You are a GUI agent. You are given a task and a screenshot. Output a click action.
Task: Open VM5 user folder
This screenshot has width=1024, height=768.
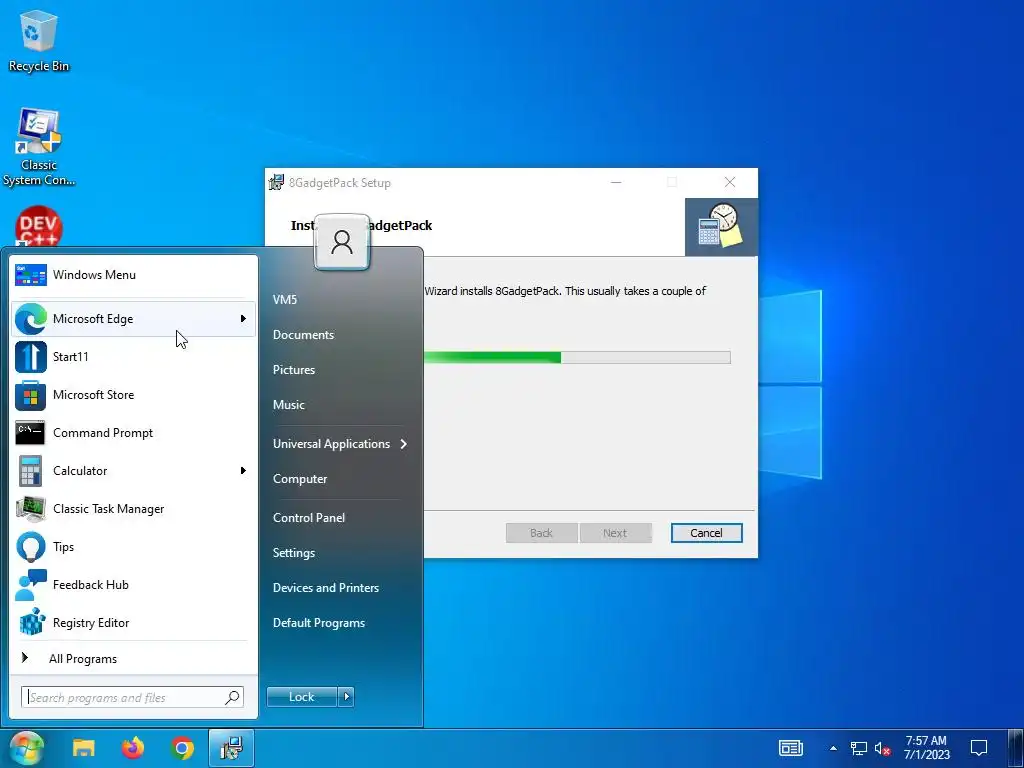tap(285, 300)
